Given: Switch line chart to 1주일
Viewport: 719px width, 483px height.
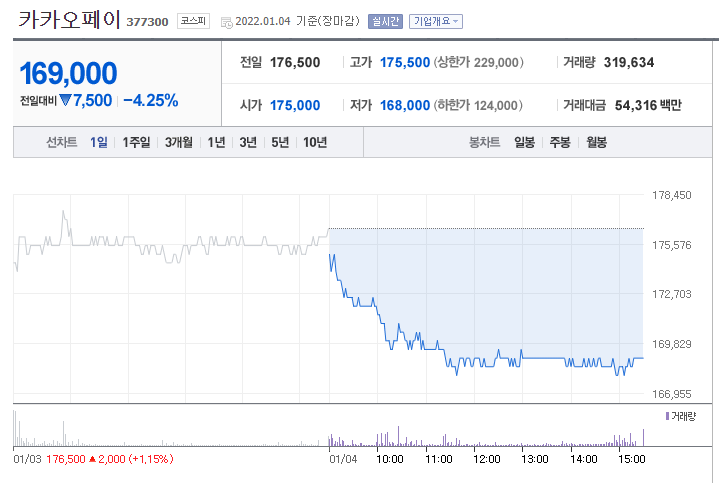Looking at the screenshot, I should [x=136, y=142].
